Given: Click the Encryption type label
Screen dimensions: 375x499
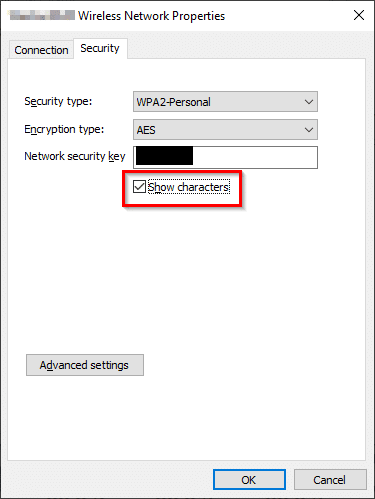Looking at the screenshot, I should coord(64,129).
